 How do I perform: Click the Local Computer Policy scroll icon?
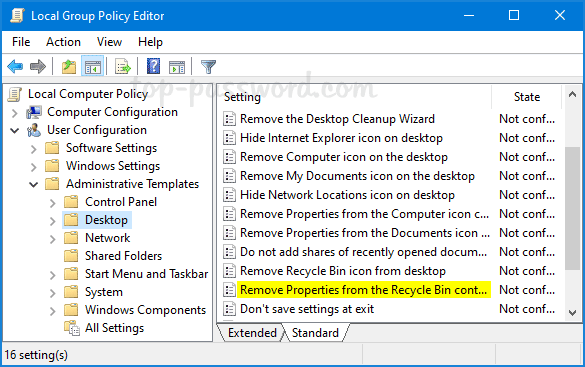point(15,94)
